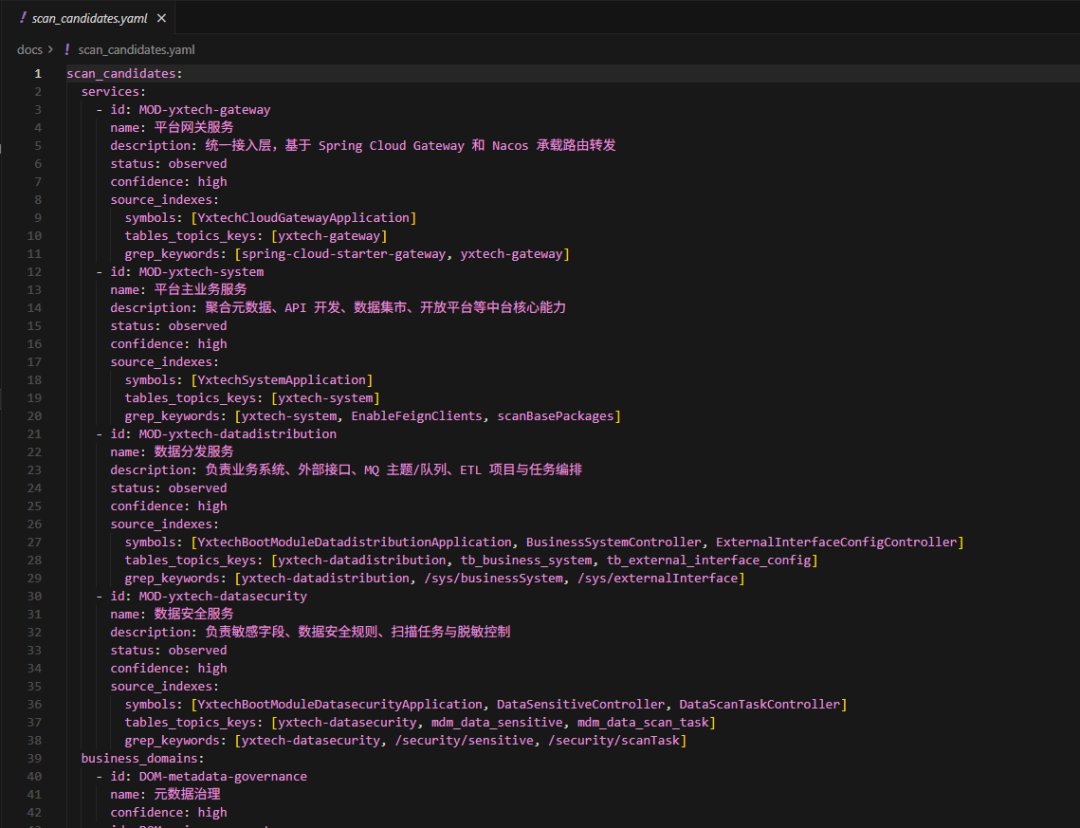The height and width of the screenshot is (828, 1080).
Task: Click 'MOD-yxtech-gateway' id value
Action: point(205,110)
